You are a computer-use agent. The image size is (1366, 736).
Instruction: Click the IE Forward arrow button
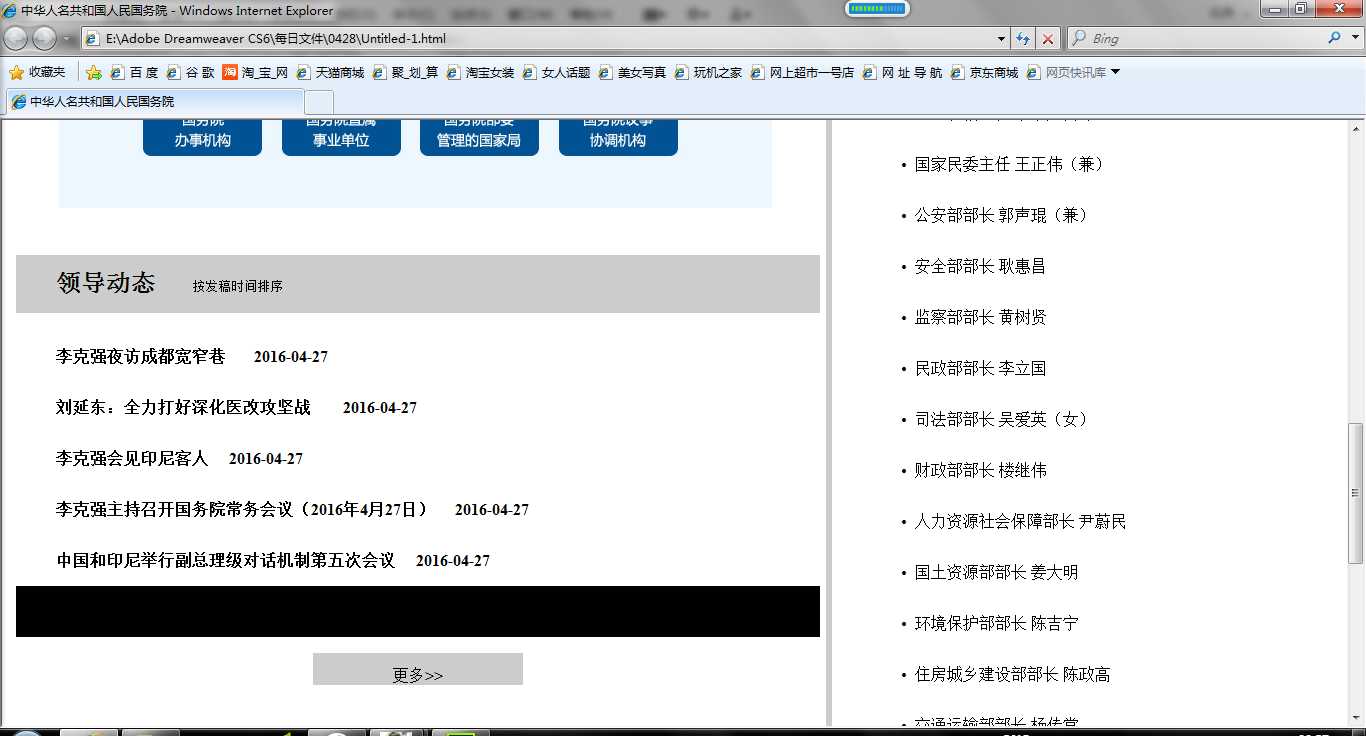(44, 39)
